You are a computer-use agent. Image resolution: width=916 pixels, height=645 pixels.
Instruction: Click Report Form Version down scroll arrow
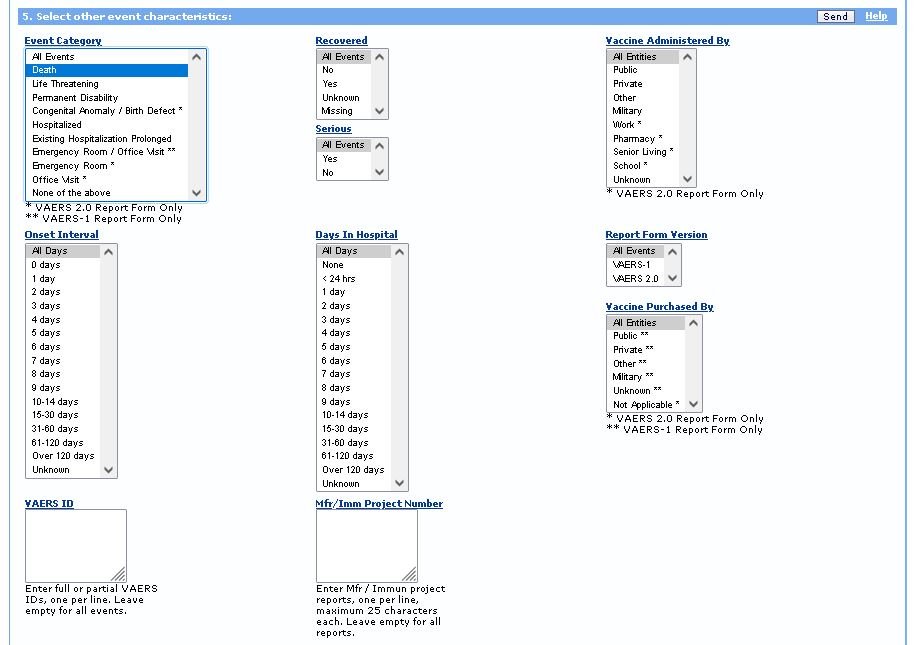pyautogui.click(x=673, y=278)
